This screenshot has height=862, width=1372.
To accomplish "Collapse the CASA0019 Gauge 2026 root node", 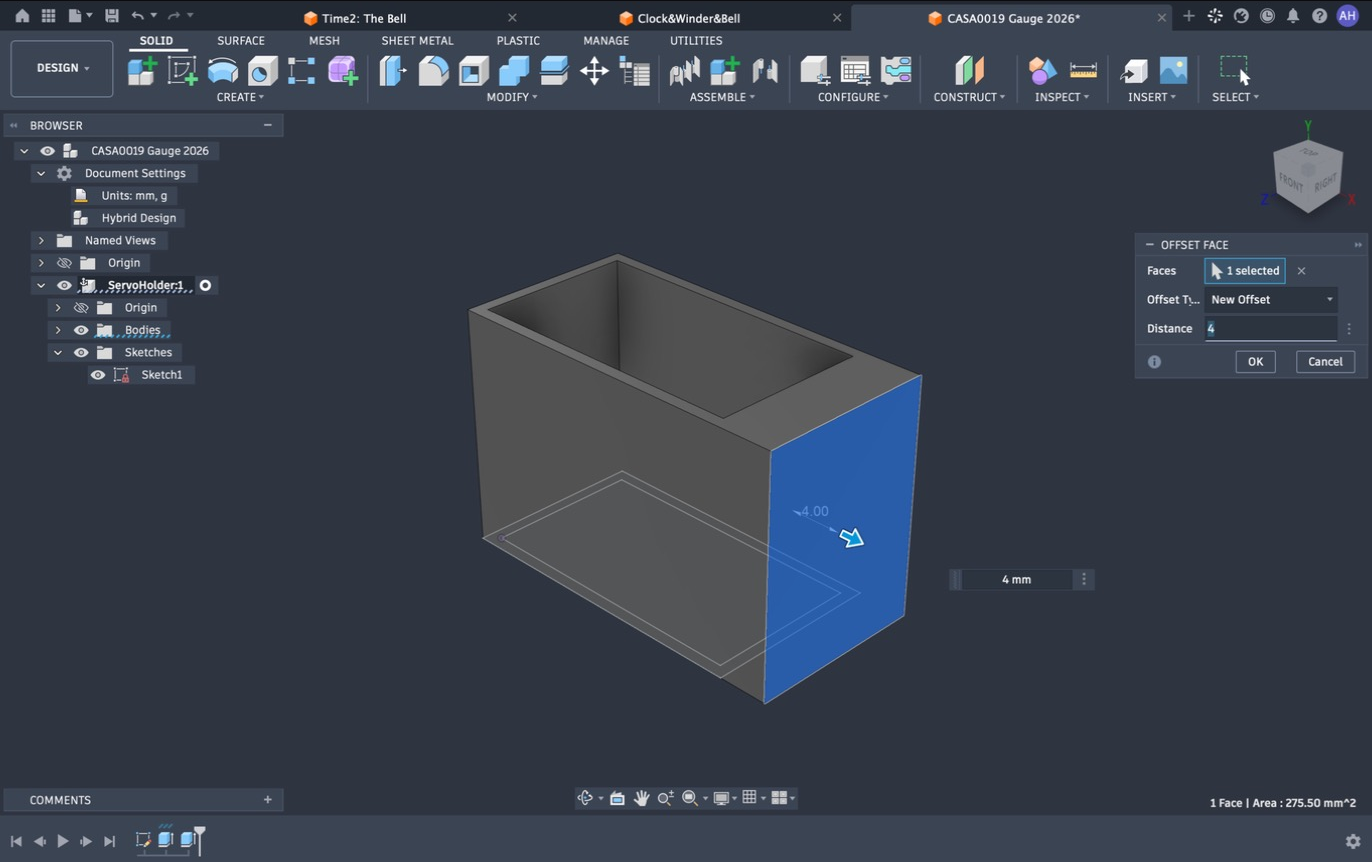I will [24, 151].
